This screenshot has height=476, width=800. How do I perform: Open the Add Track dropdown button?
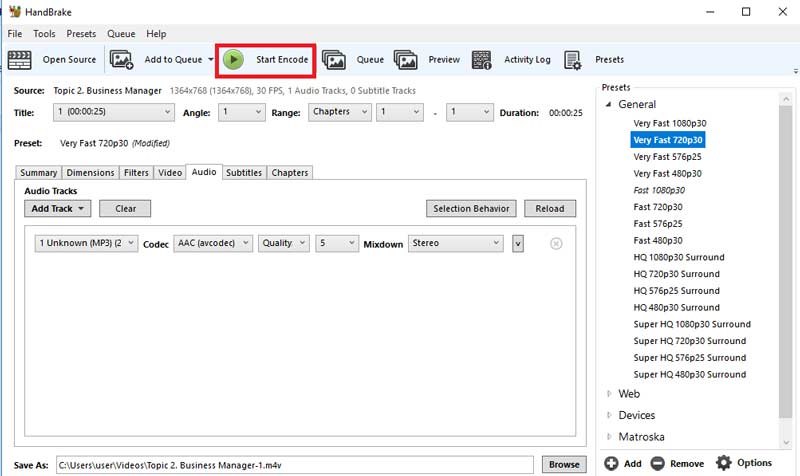tap(58, 209)
